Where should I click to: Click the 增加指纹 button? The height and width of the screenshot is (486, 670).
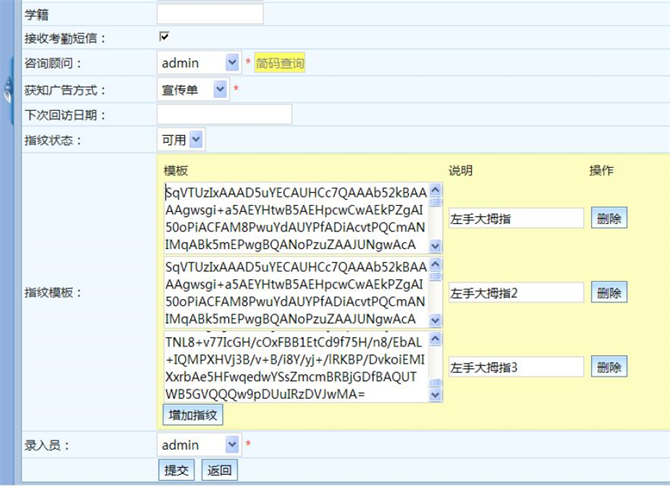192,414
